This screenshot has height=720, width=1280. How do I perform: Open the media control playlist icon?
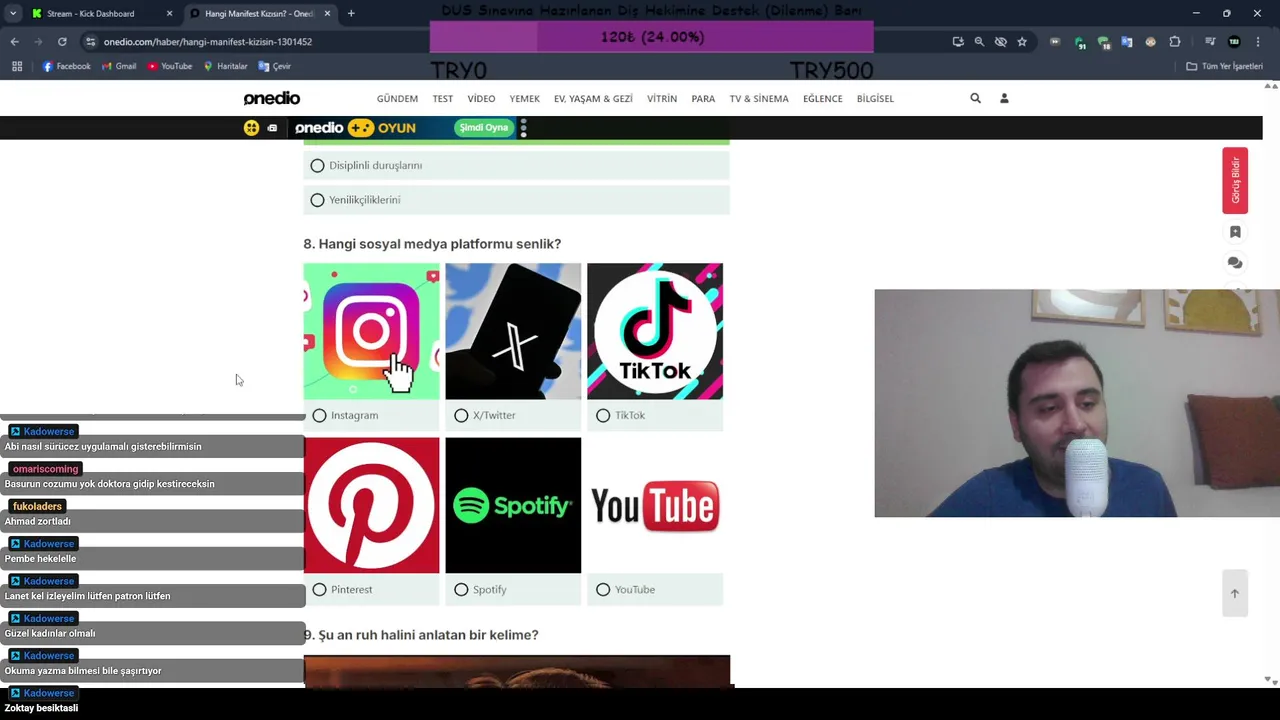pyautogui.click(x=1210, y=42)
